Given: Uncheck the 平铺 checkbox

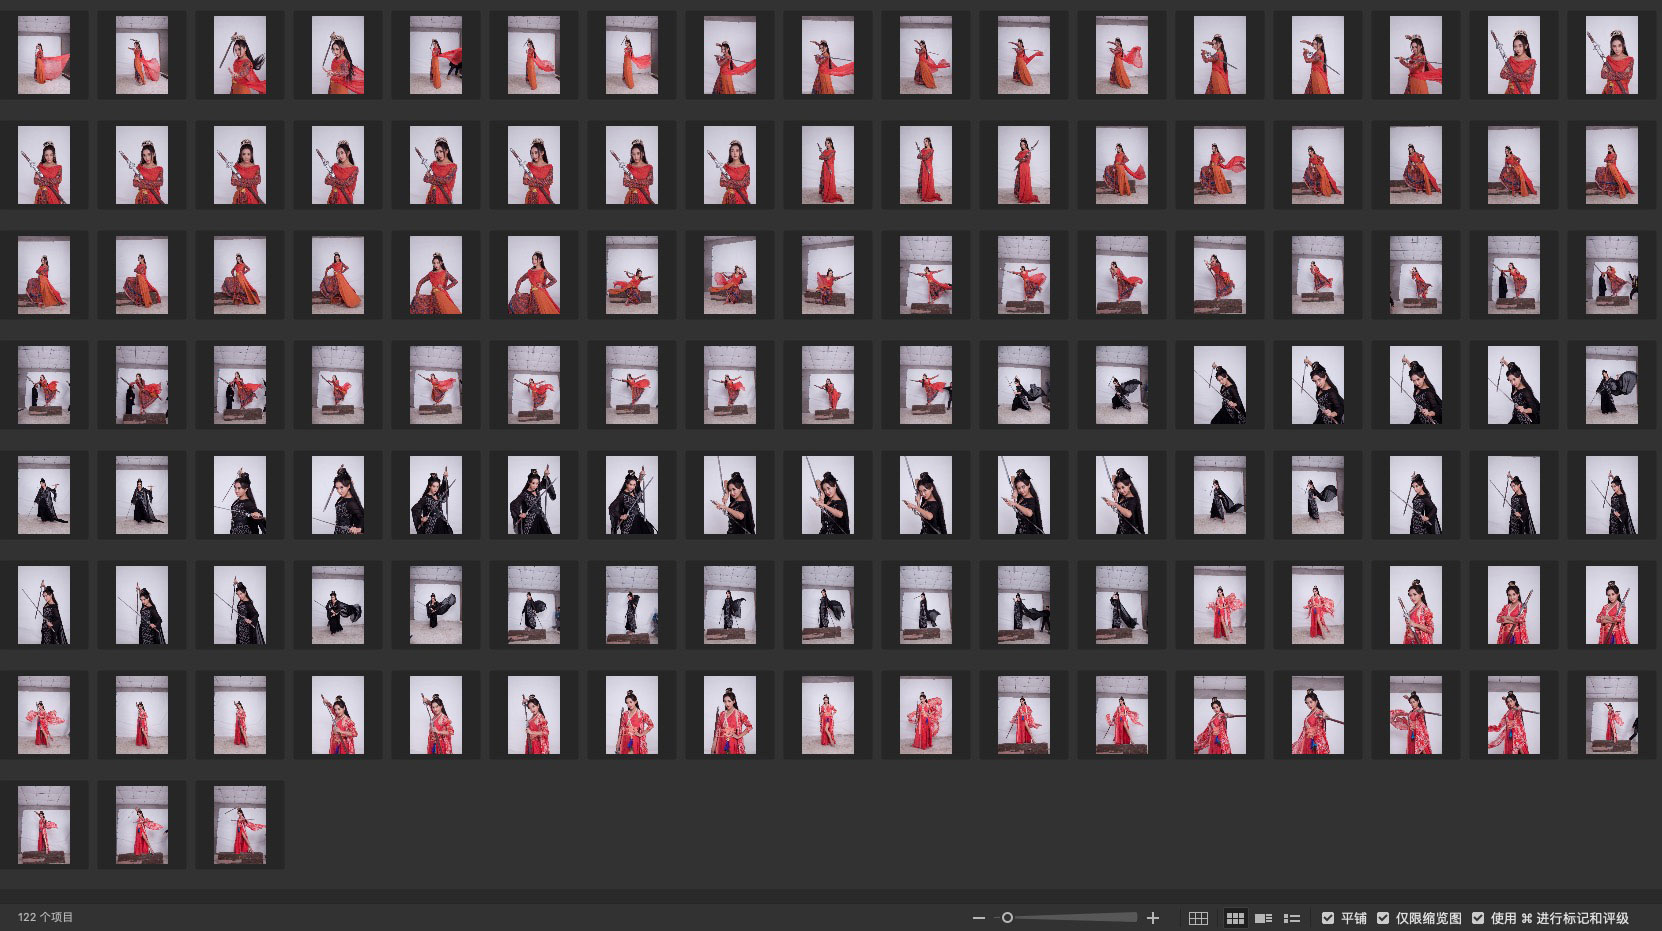Looking at the screenshot, I should click(x=1328, y=918).
